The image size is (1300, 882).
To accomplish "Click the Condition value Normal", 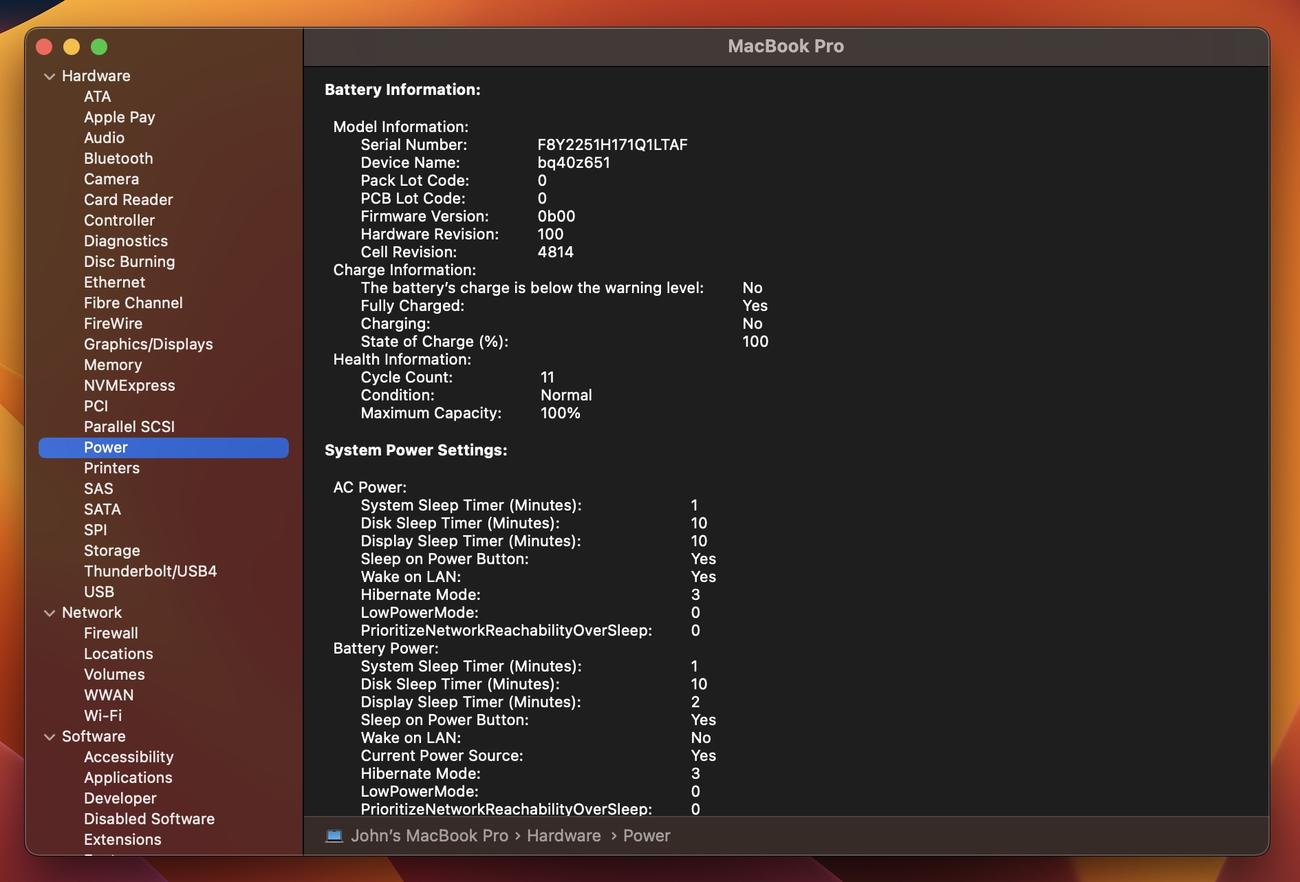I will coord(566,396).
